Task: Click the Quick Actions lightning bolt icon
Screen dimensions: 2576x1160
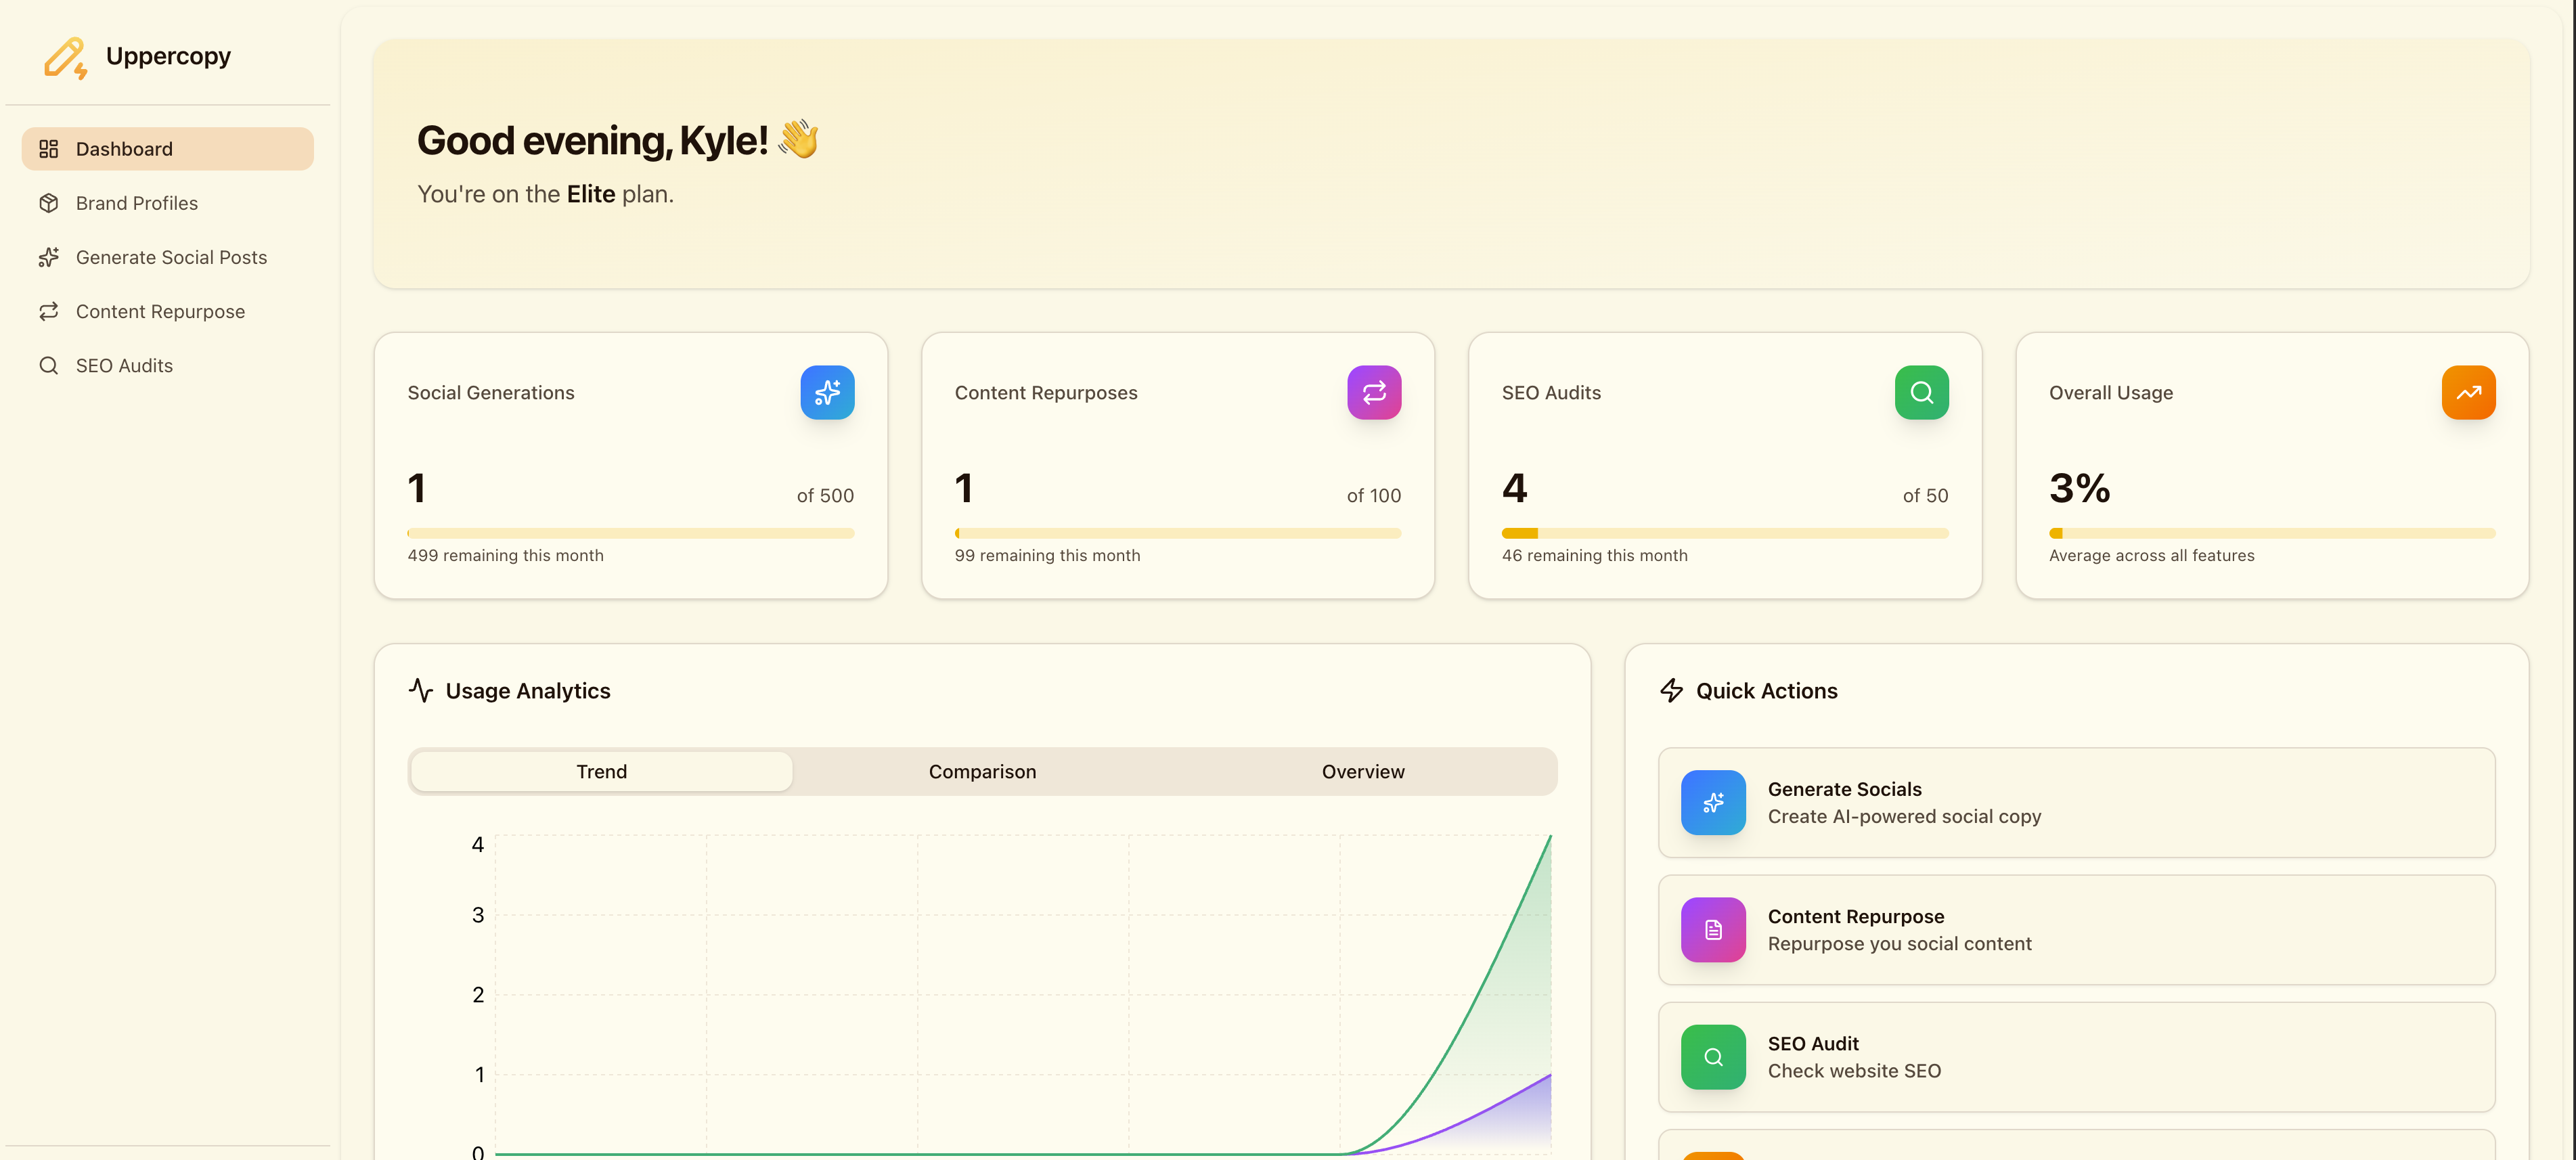Action: coord(1671,690)
